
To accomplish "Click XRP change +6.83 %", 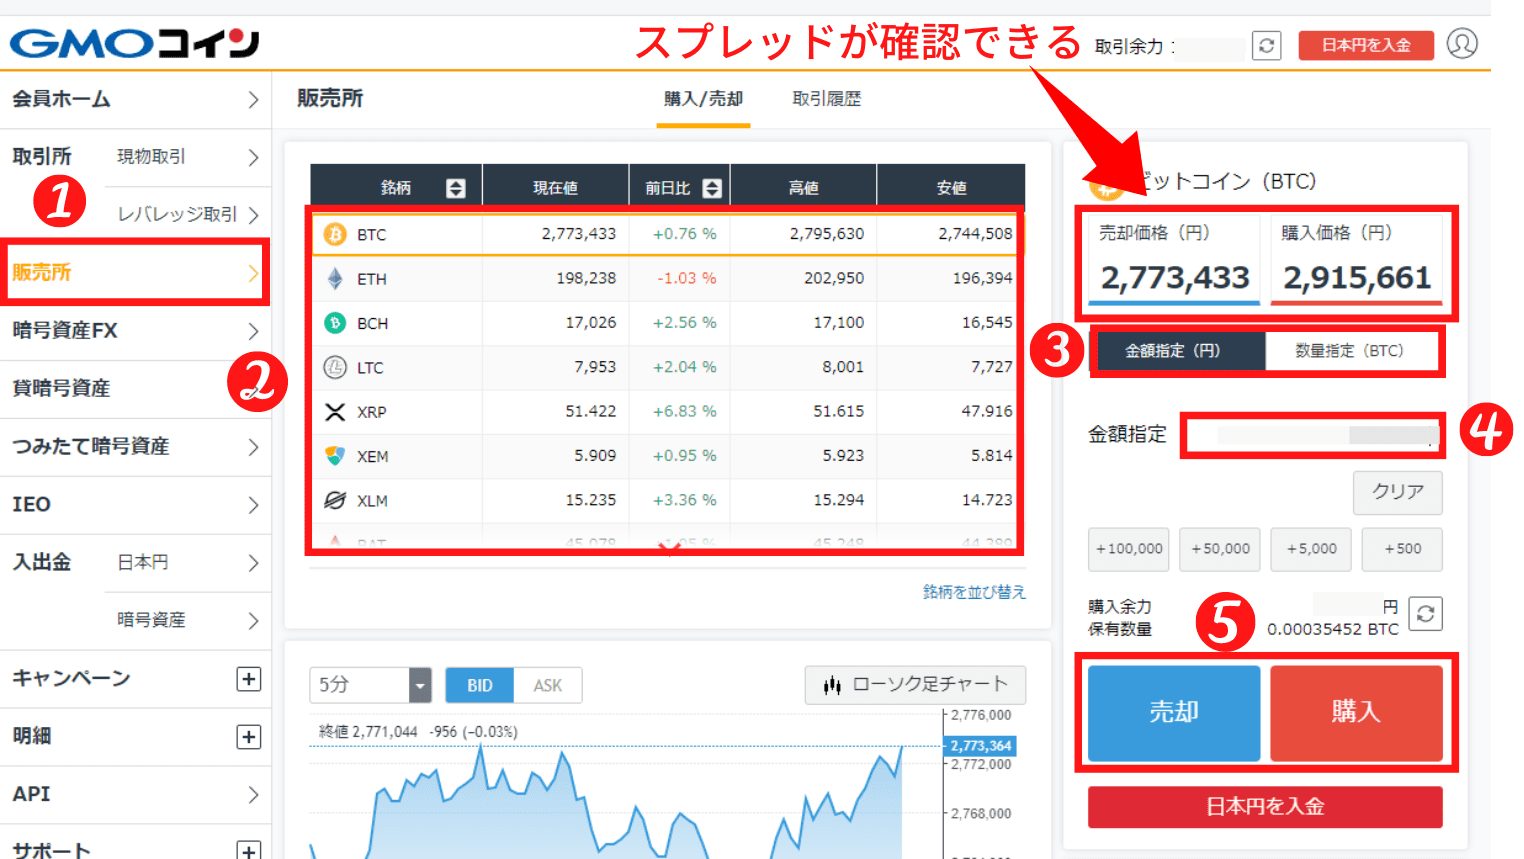I will point(684,412).
